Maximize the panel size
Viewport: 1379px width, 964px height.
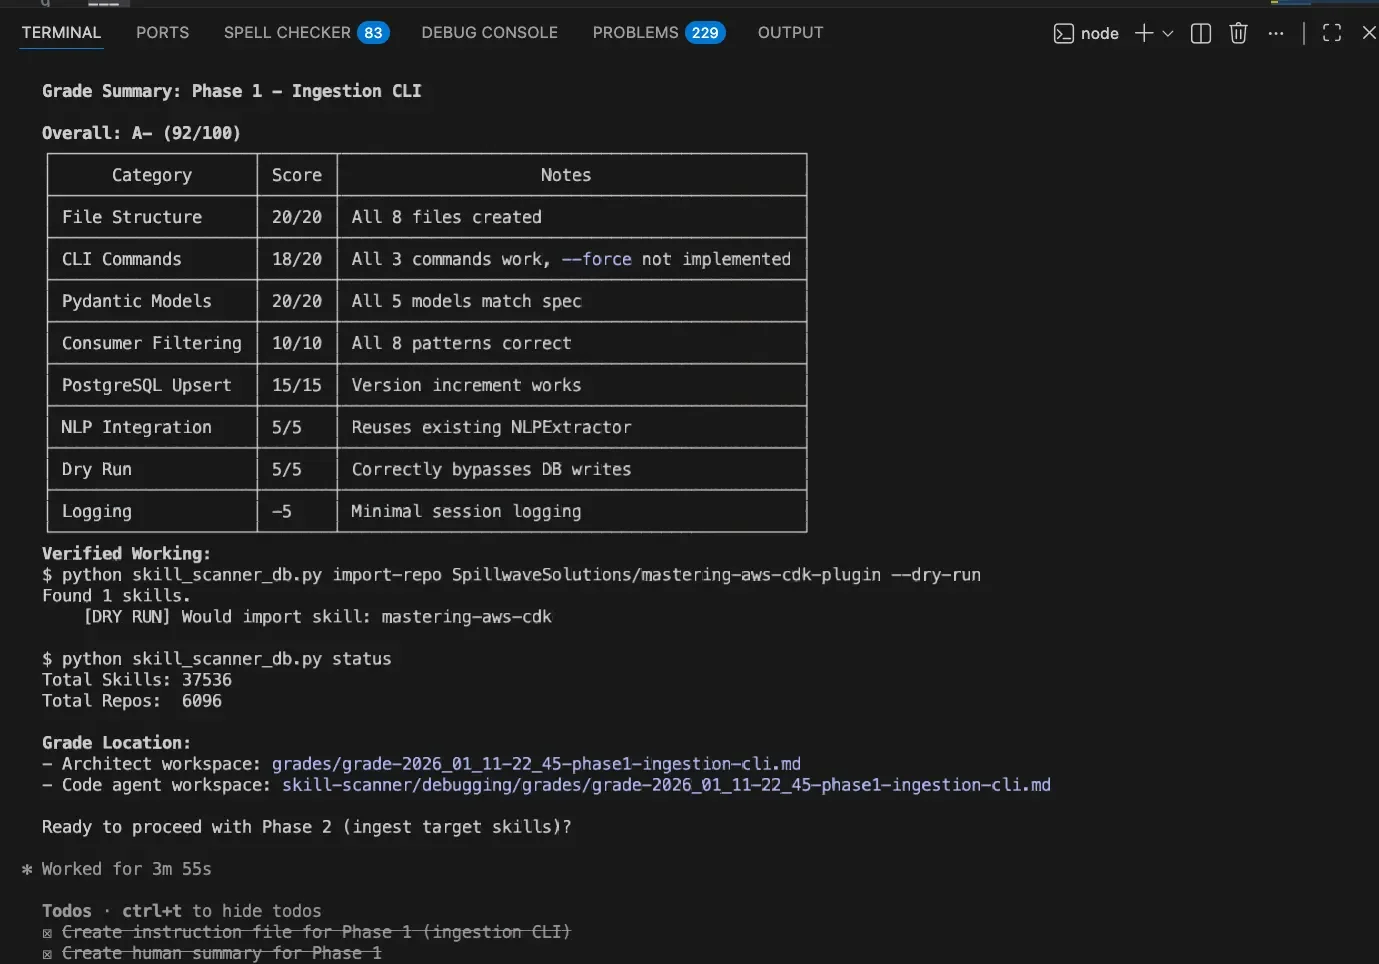tap(1332, 34)
